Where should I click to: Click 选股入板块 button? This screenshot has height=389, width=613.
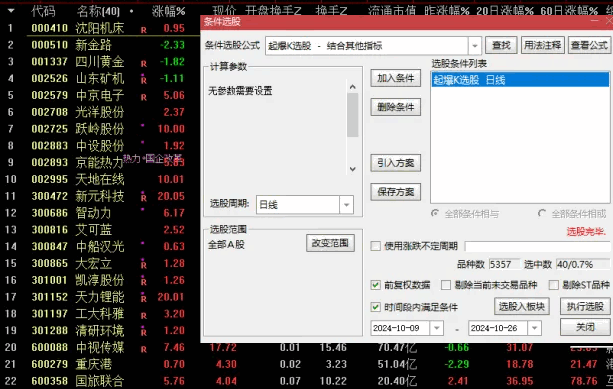click(522, 306)
